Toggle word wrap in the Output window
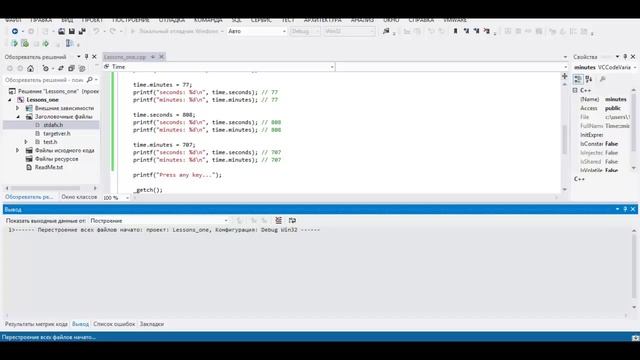The width and height of the screenshot is (640, 360). pos(292,220)
